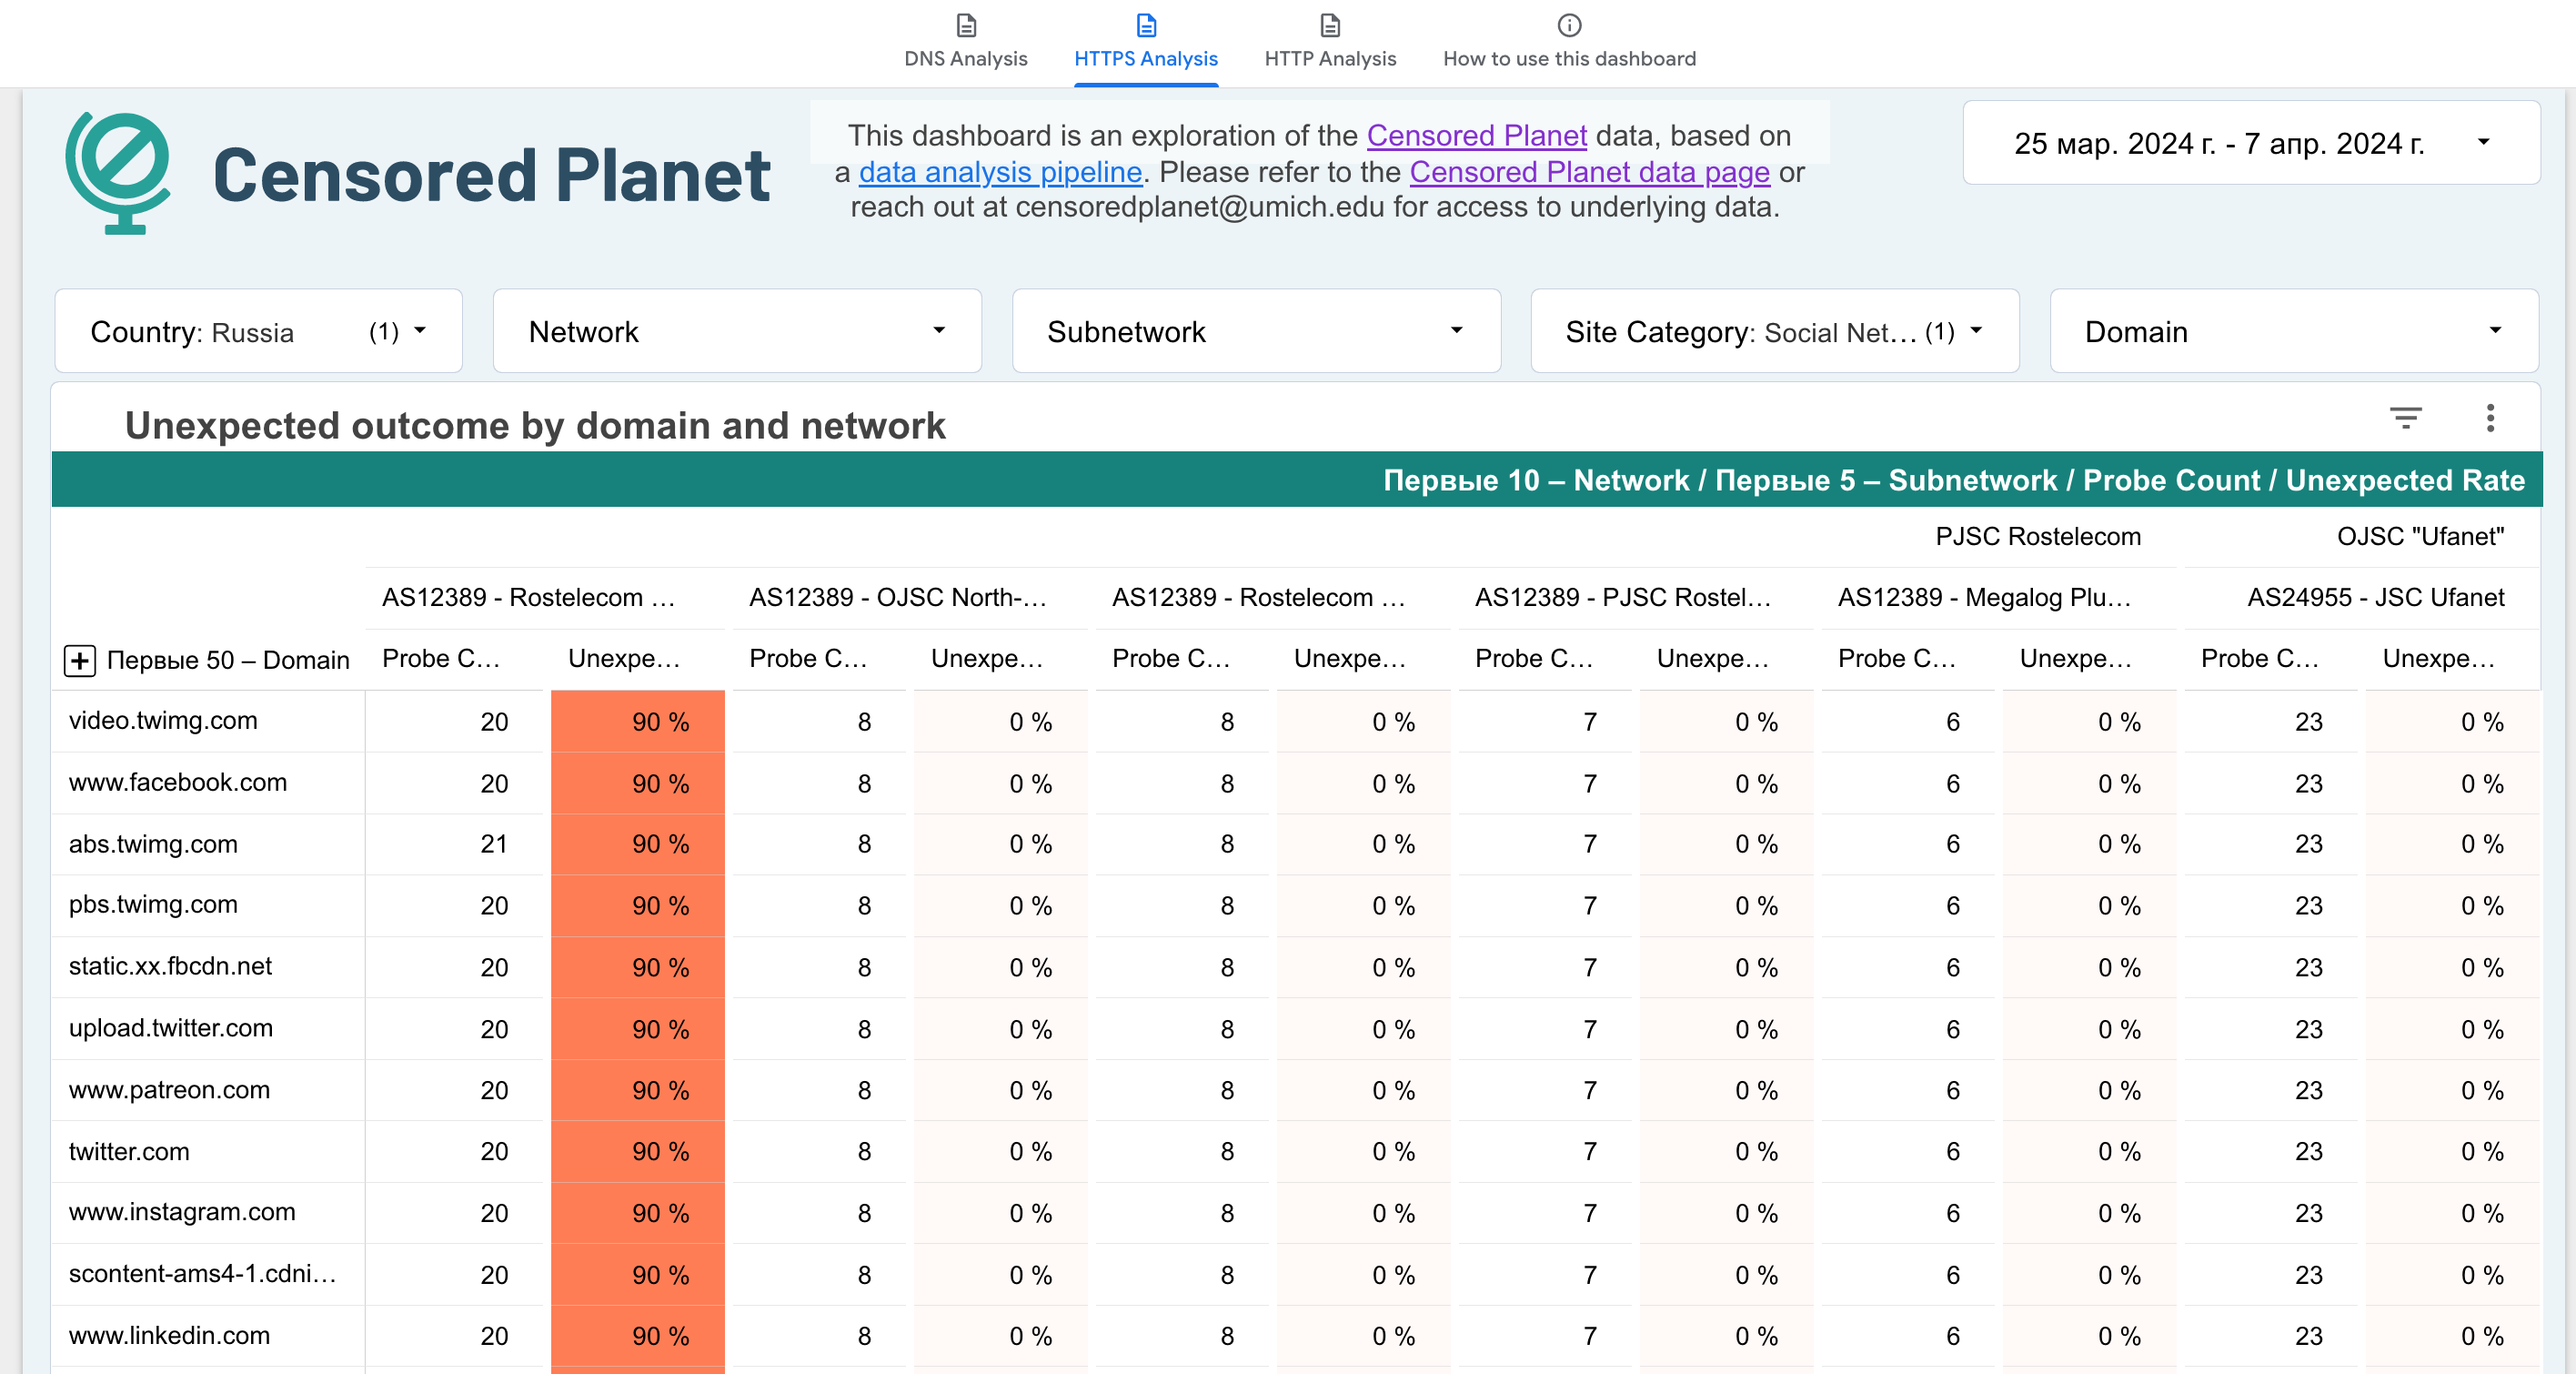Open the Subnetwork filter dropdown

click(x=1255, y=331)
